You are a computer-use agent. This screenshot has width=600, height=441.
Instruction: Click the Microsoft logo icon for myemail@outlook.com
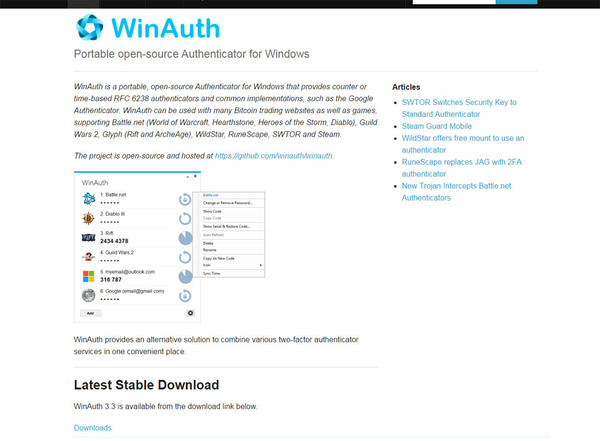[88, 276]
